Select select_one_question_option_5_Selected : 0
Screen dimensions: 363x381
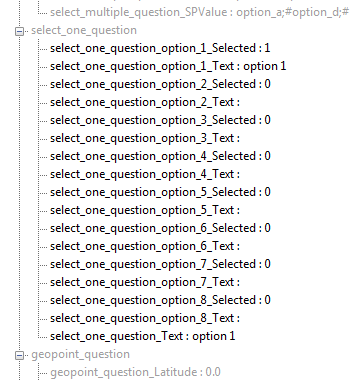pos(160,192)
